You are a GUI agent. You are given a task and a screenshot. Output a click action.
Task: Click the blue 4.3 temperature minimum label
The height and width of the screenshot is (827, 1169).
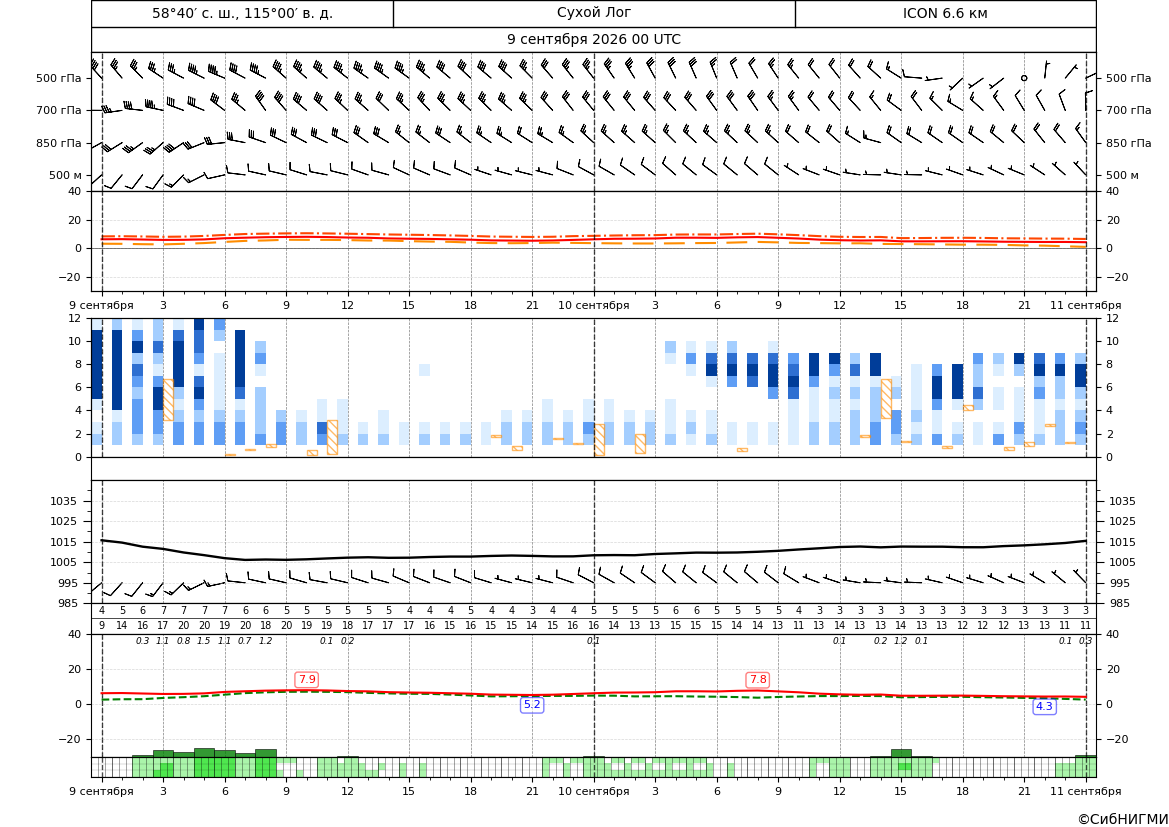click(1044, 706)
